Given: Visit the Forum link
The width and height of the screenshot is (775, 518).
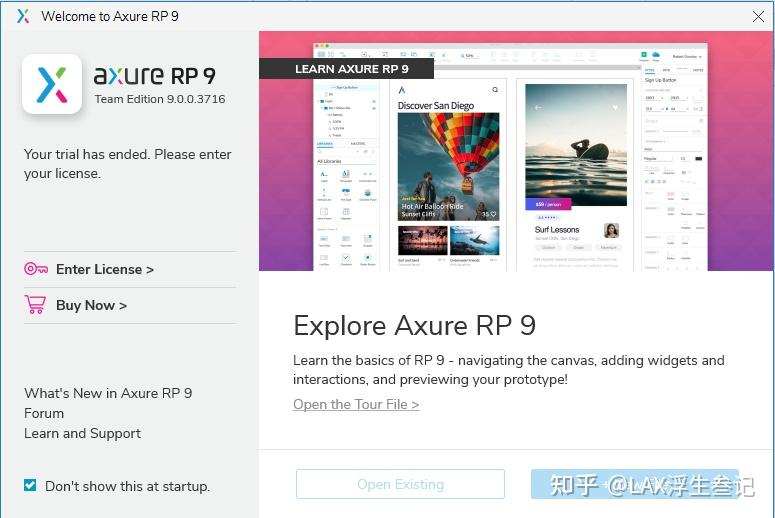Looking at the screenshot, I should tap(44, 413).
